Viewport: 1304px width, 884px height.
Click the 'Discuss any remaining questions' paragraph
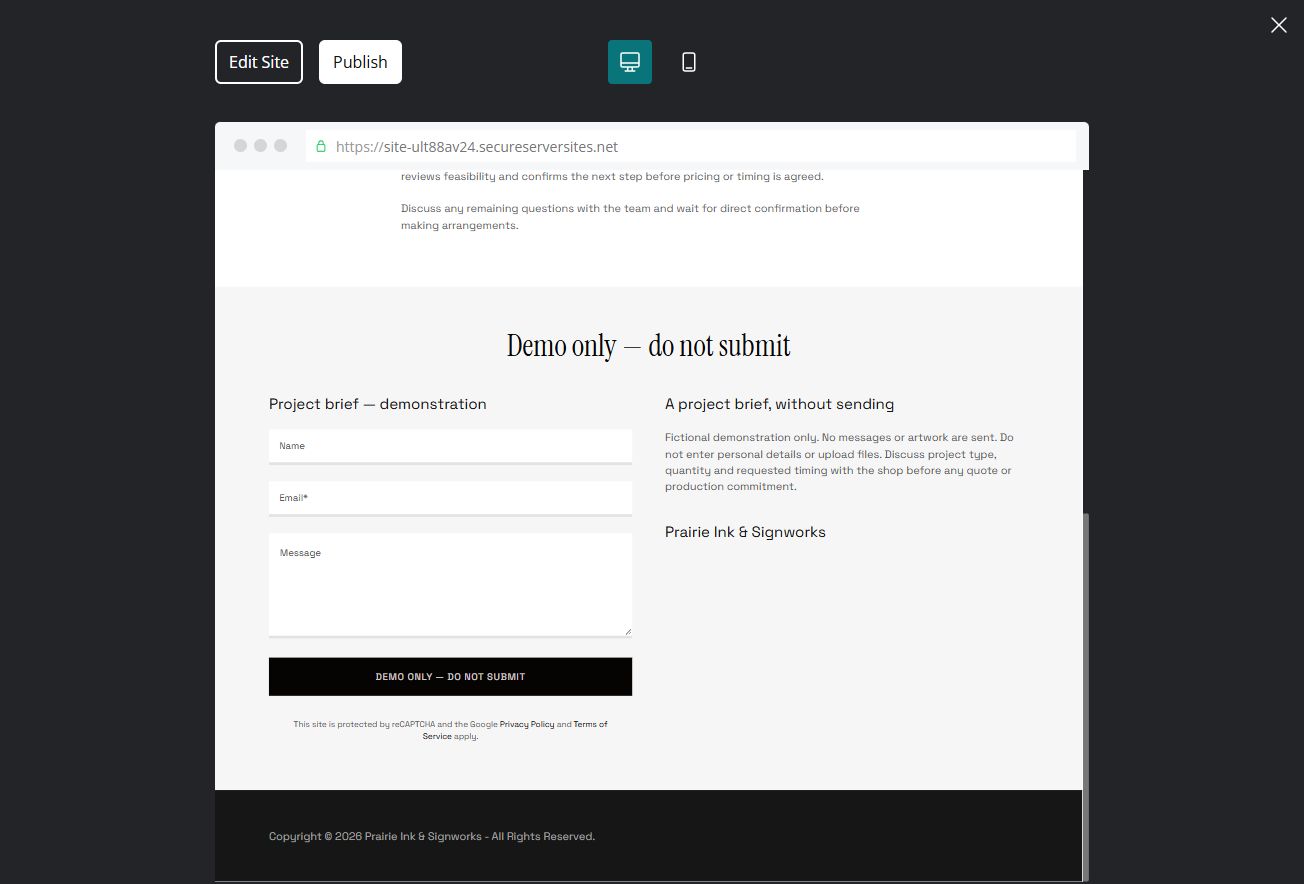[631, 217]
